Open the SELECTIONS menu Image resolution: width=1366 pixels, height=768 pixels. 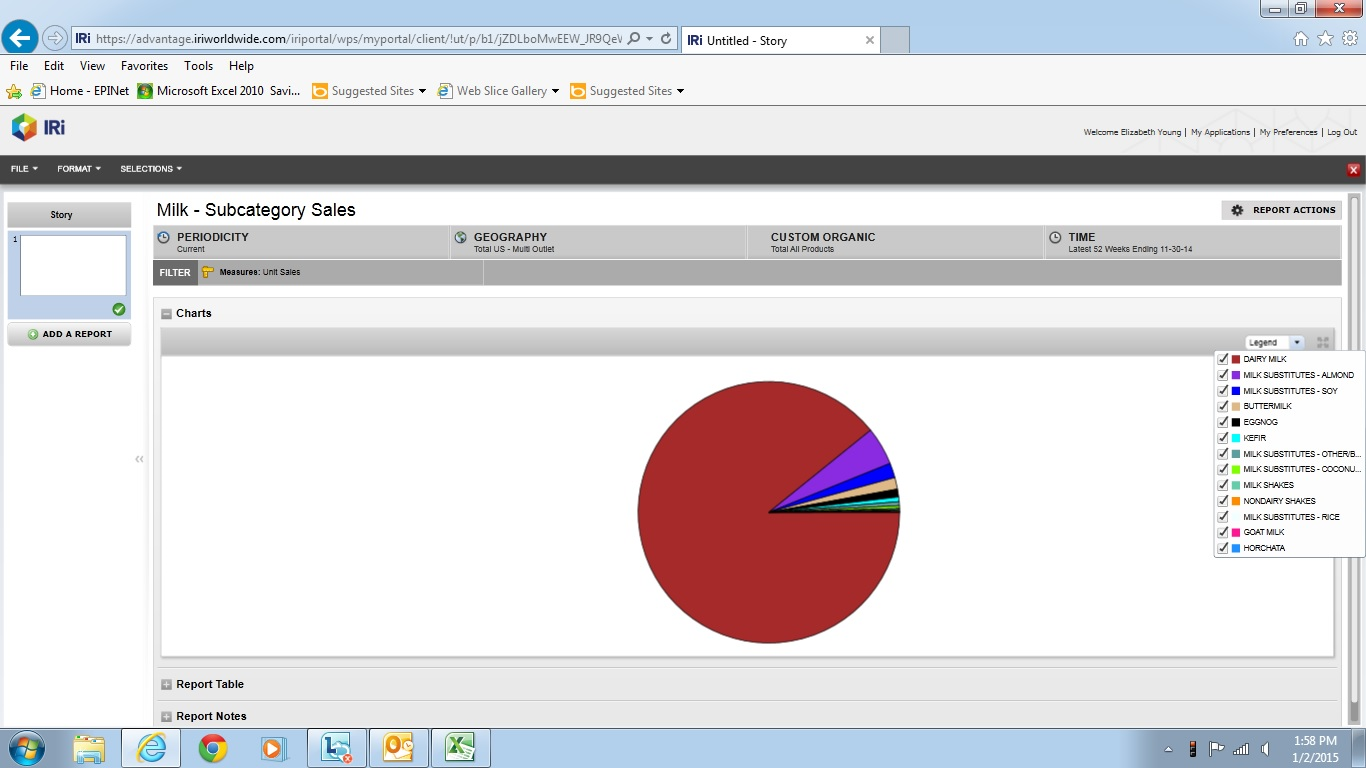coord(151,169)
